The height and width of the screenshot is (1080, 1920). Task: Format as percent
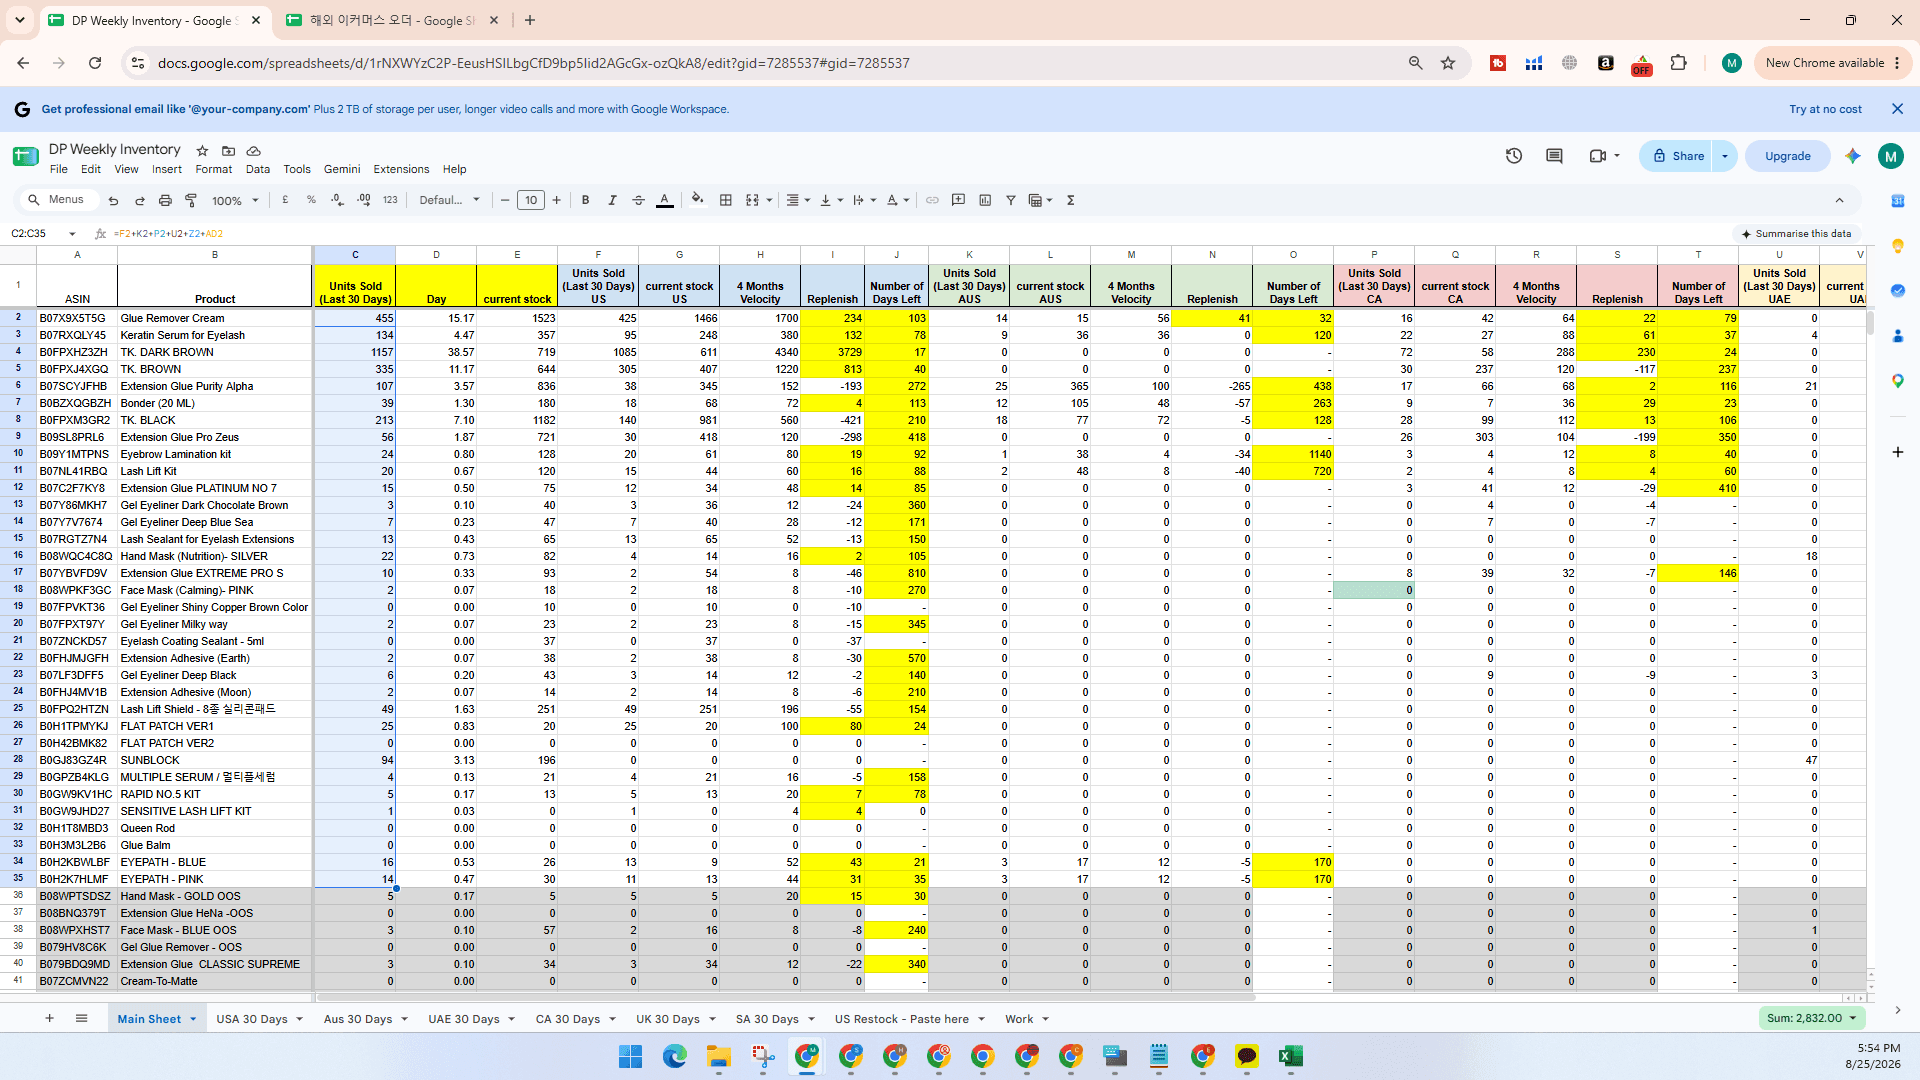311,200
